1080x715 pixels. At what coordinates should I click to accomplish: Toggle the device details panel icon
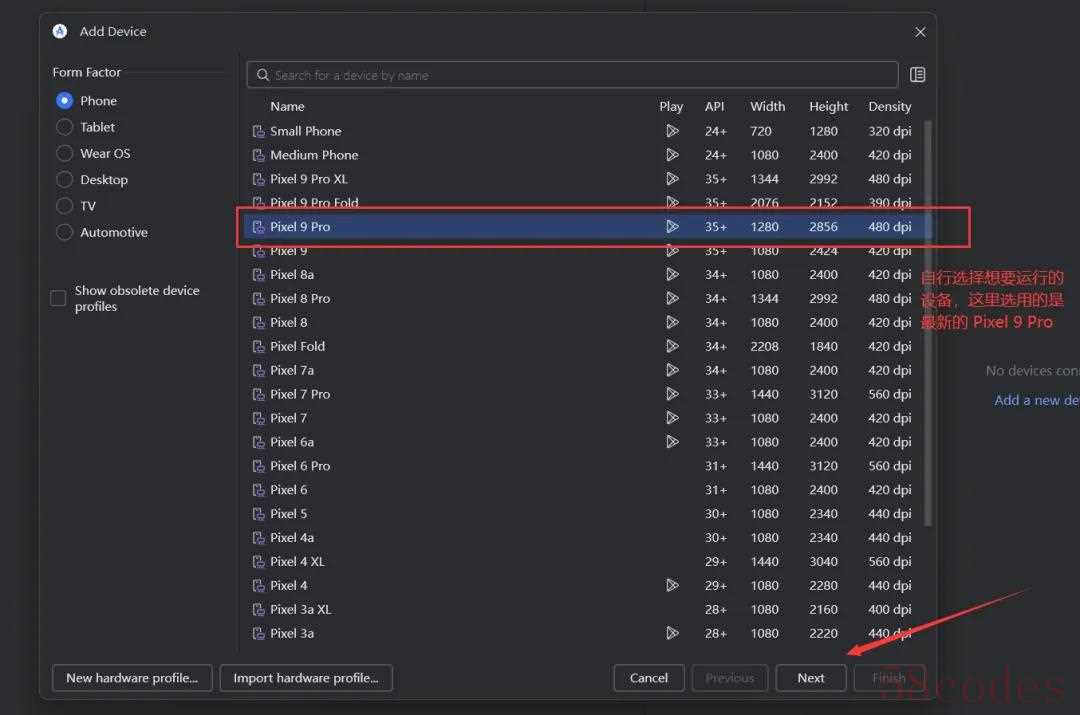pyautogui.click(x=917, y=74)
